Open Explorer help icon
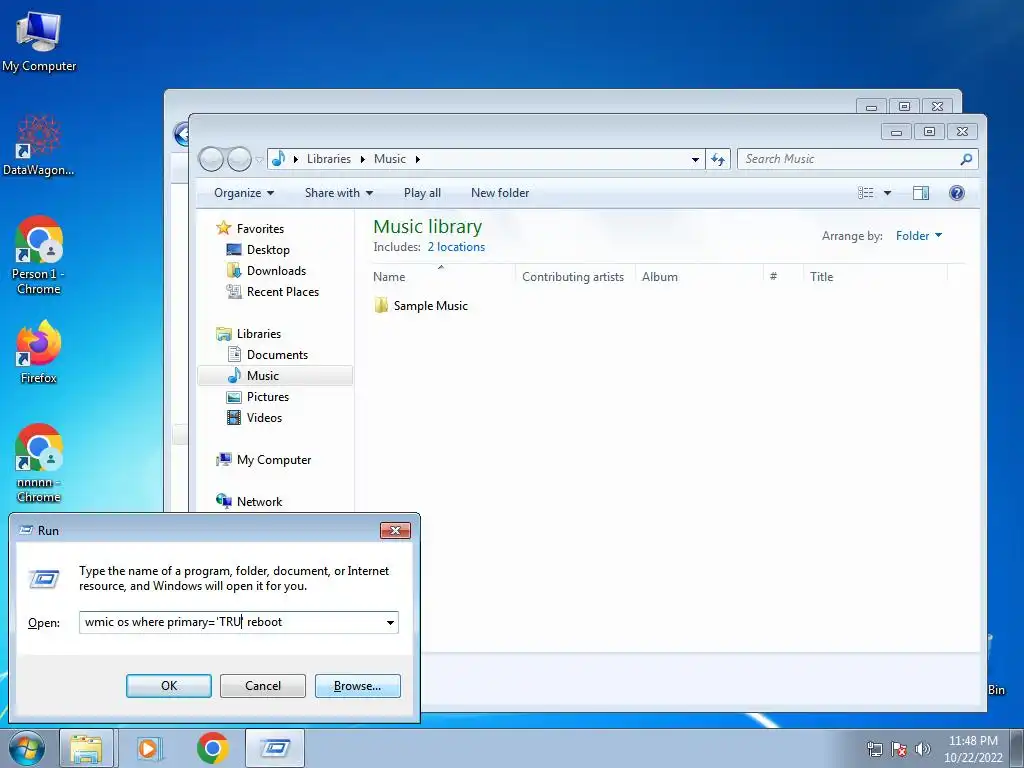This screenshot has width=1024, height=768. pyautogui.click(x=957, y=193)
